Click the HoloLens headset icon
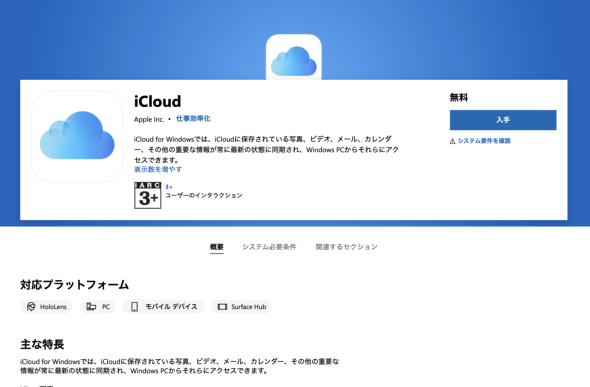Screen dimensions: 590x387 pos(31,307)
